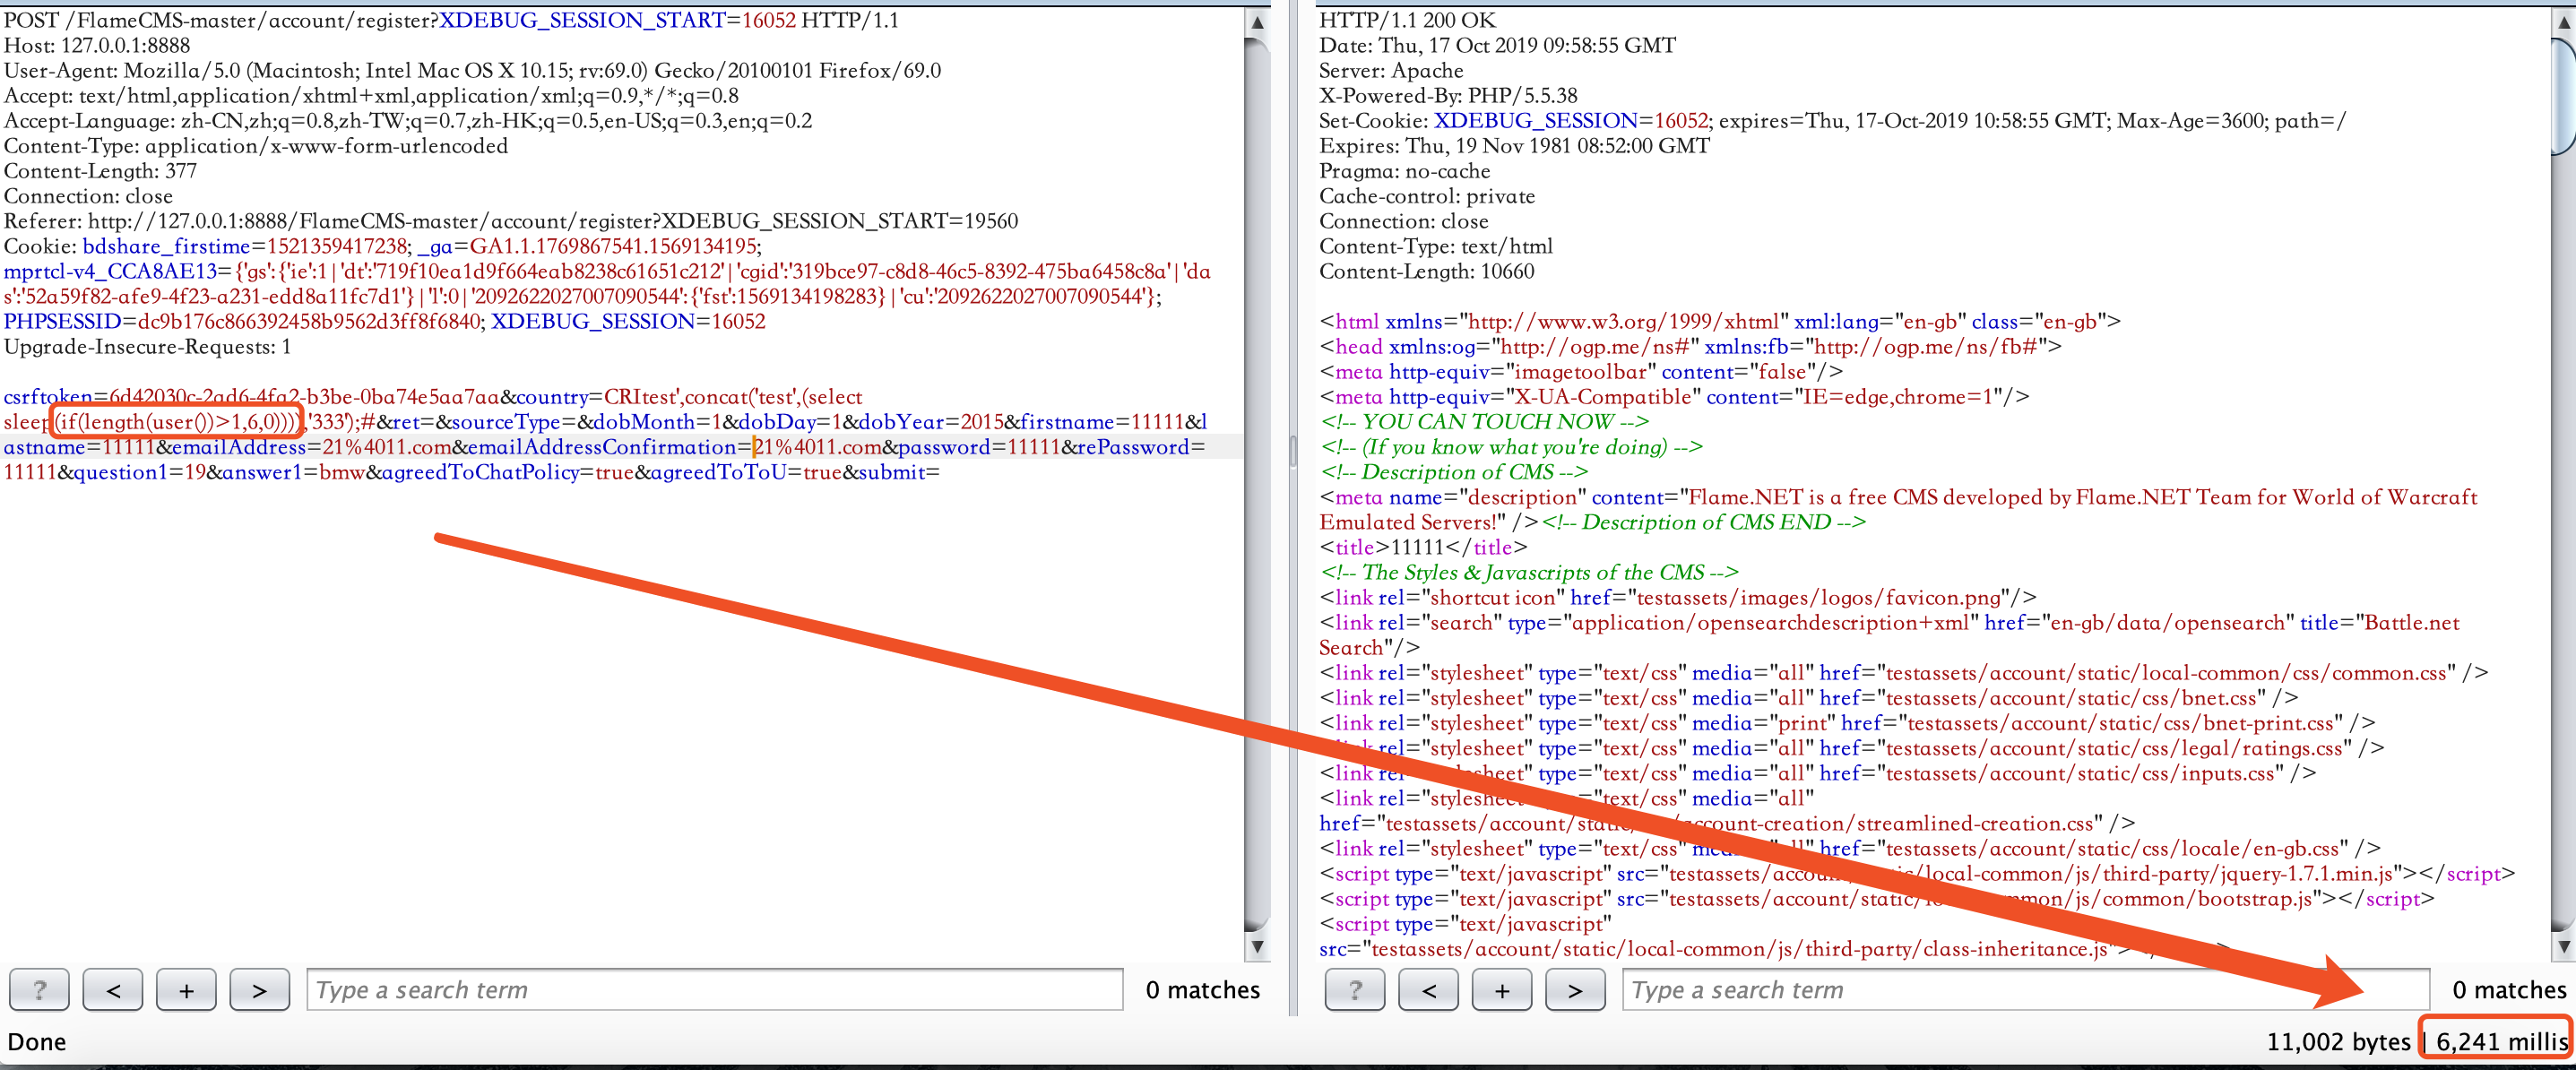Screen dimensions: 2576x1070
Task: Click the highlighted sleep(if(length(user()) payload text
Action: coord(176,422)
